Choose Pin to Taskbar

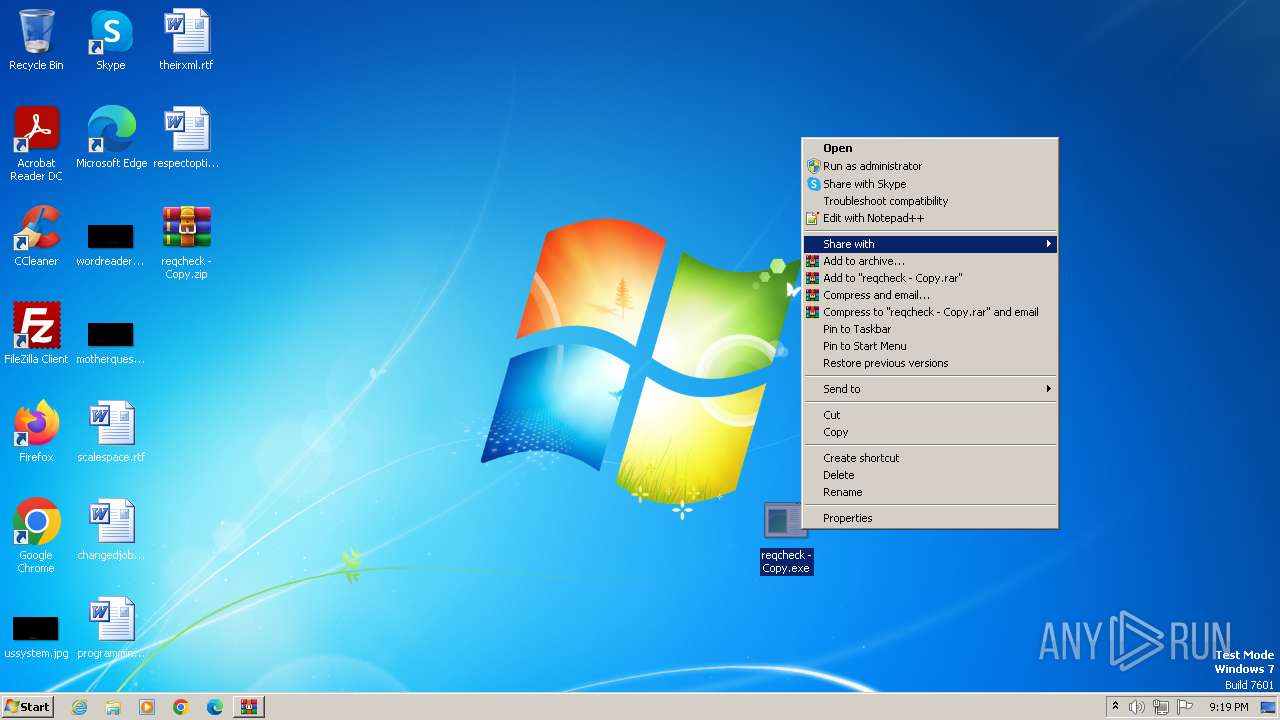coord(930,329)
